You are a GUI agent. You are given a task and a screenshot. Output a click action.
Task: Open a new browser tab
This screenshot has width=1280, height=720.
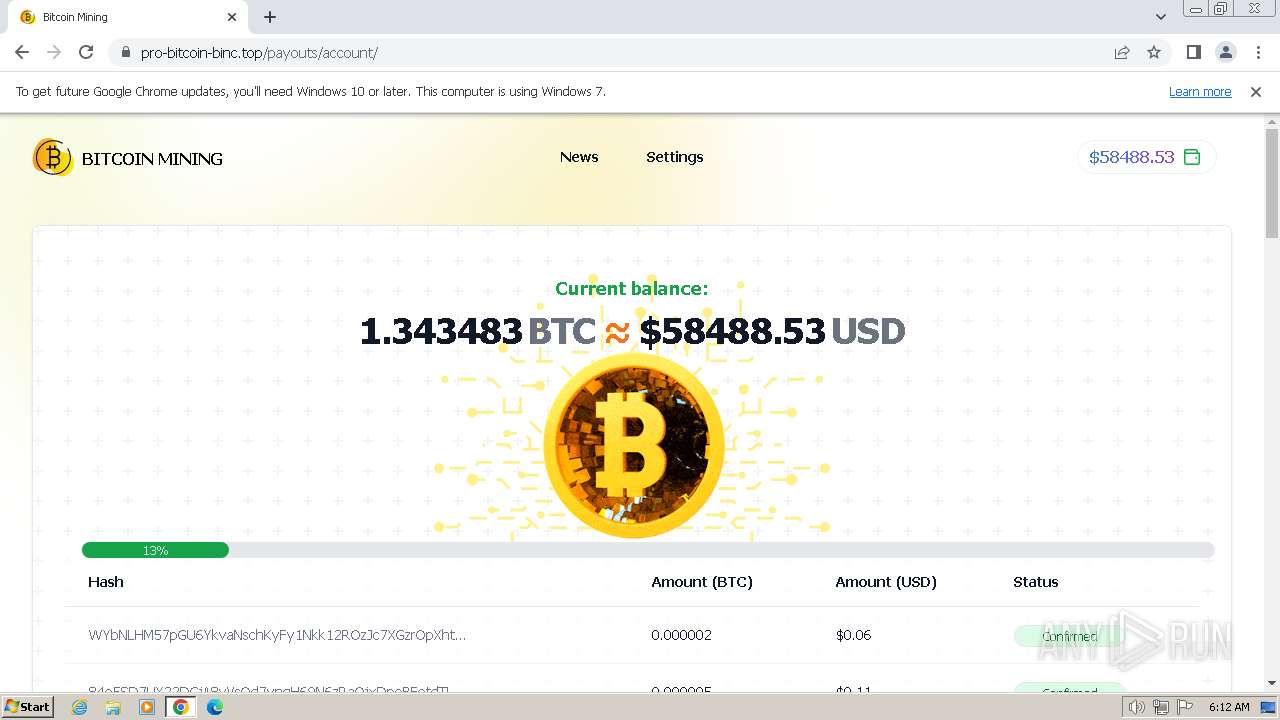pos(270,17)
